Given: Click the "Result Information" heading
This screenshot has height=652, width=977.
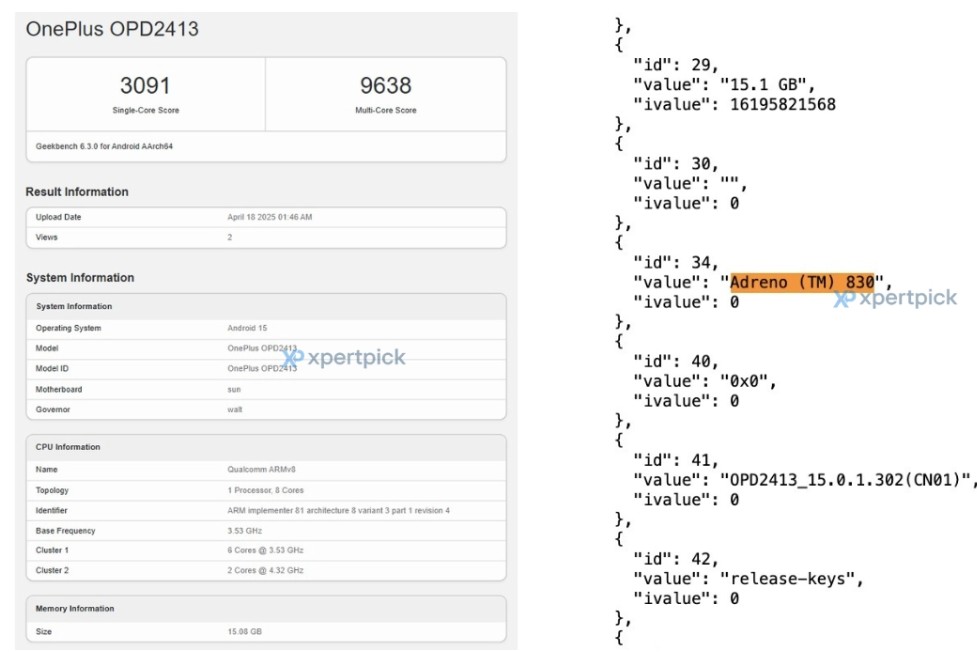Looking at the screenshot, I should point(77,192).
